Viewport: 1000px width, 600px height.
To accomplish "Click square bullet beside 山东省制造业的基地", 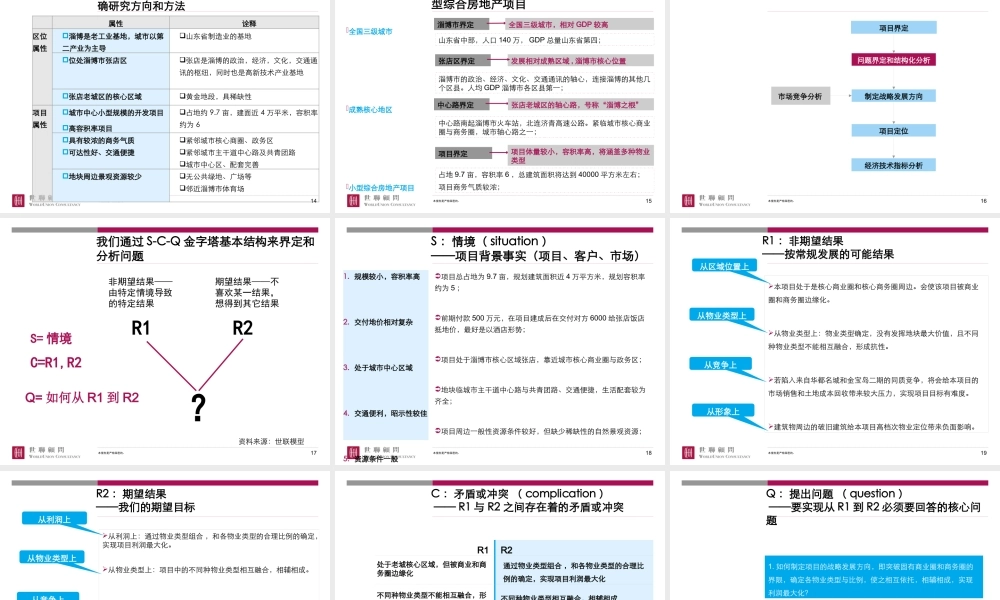I will coord(182,36).
